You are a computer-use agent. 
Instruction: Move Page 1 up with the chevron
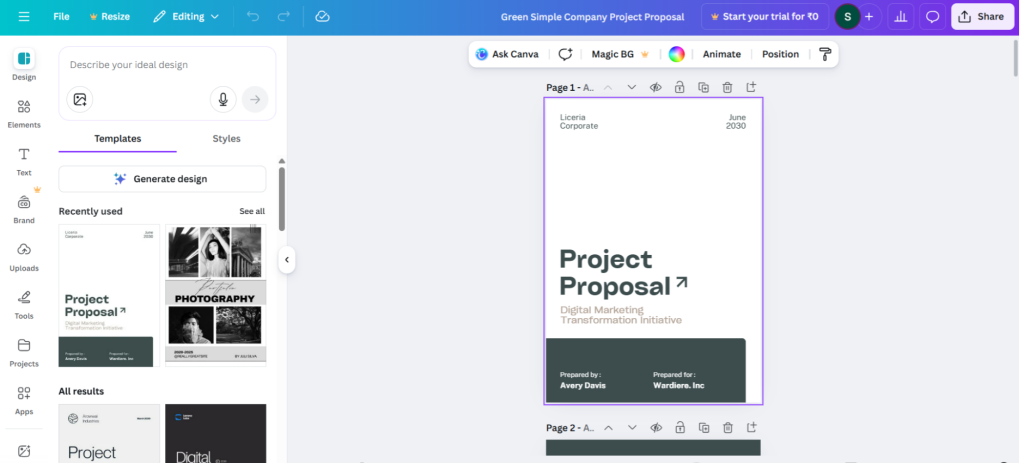coord(608,88)
